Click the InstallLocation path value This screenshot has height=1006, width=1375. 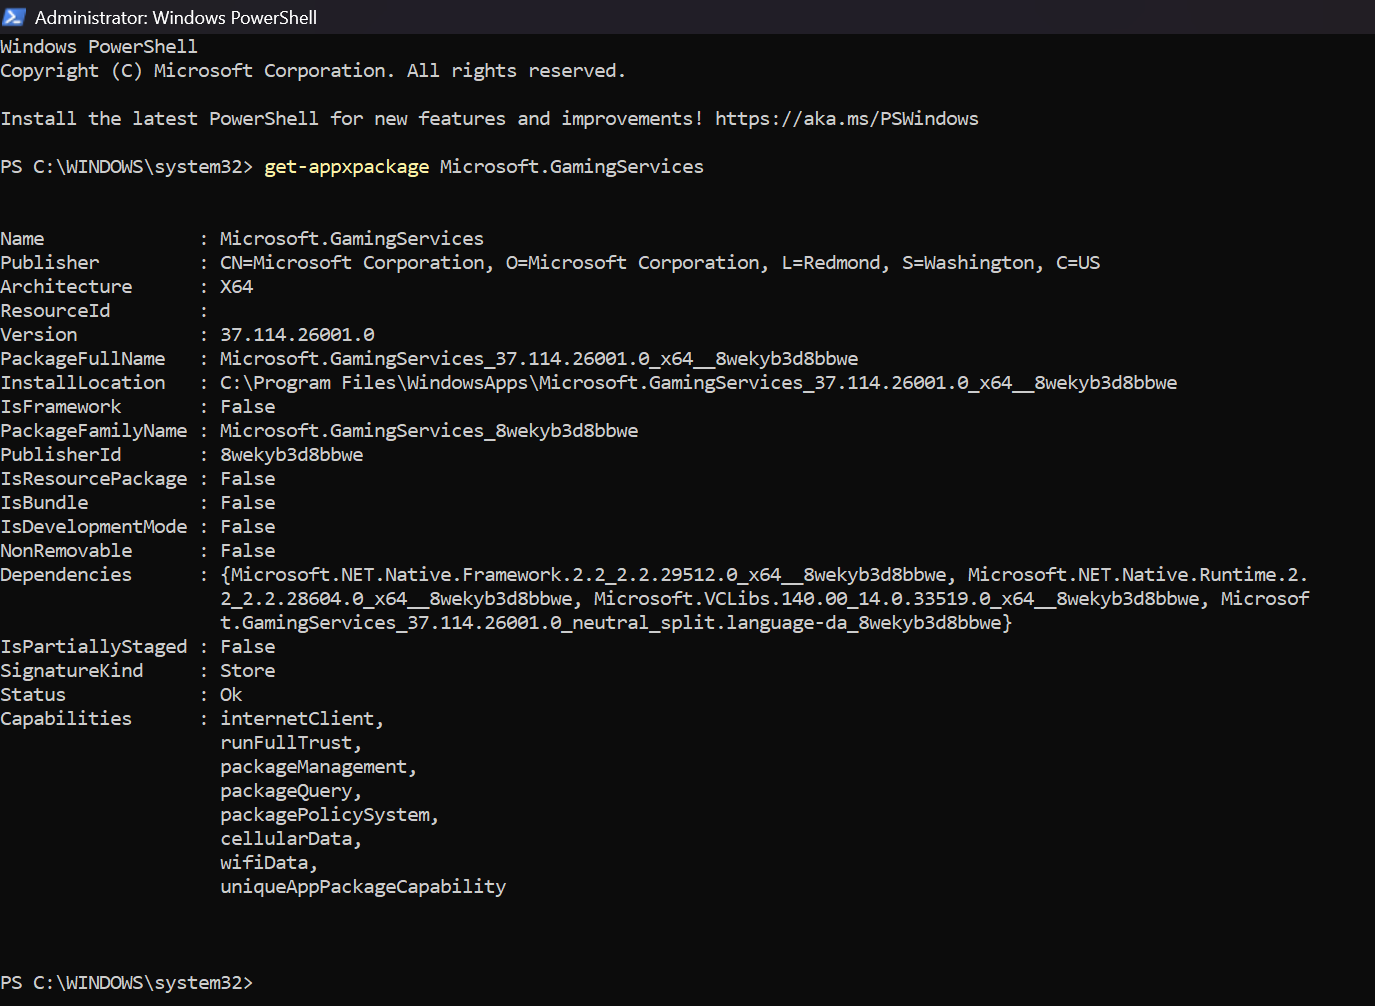tap(699, 383)
